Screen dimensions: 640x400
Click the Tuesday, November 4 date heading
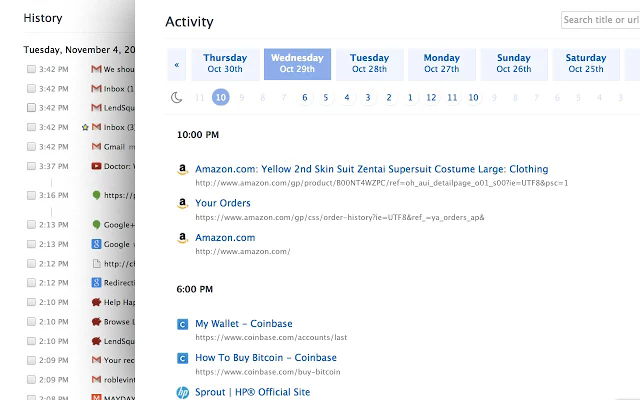(x=79, y=50)
